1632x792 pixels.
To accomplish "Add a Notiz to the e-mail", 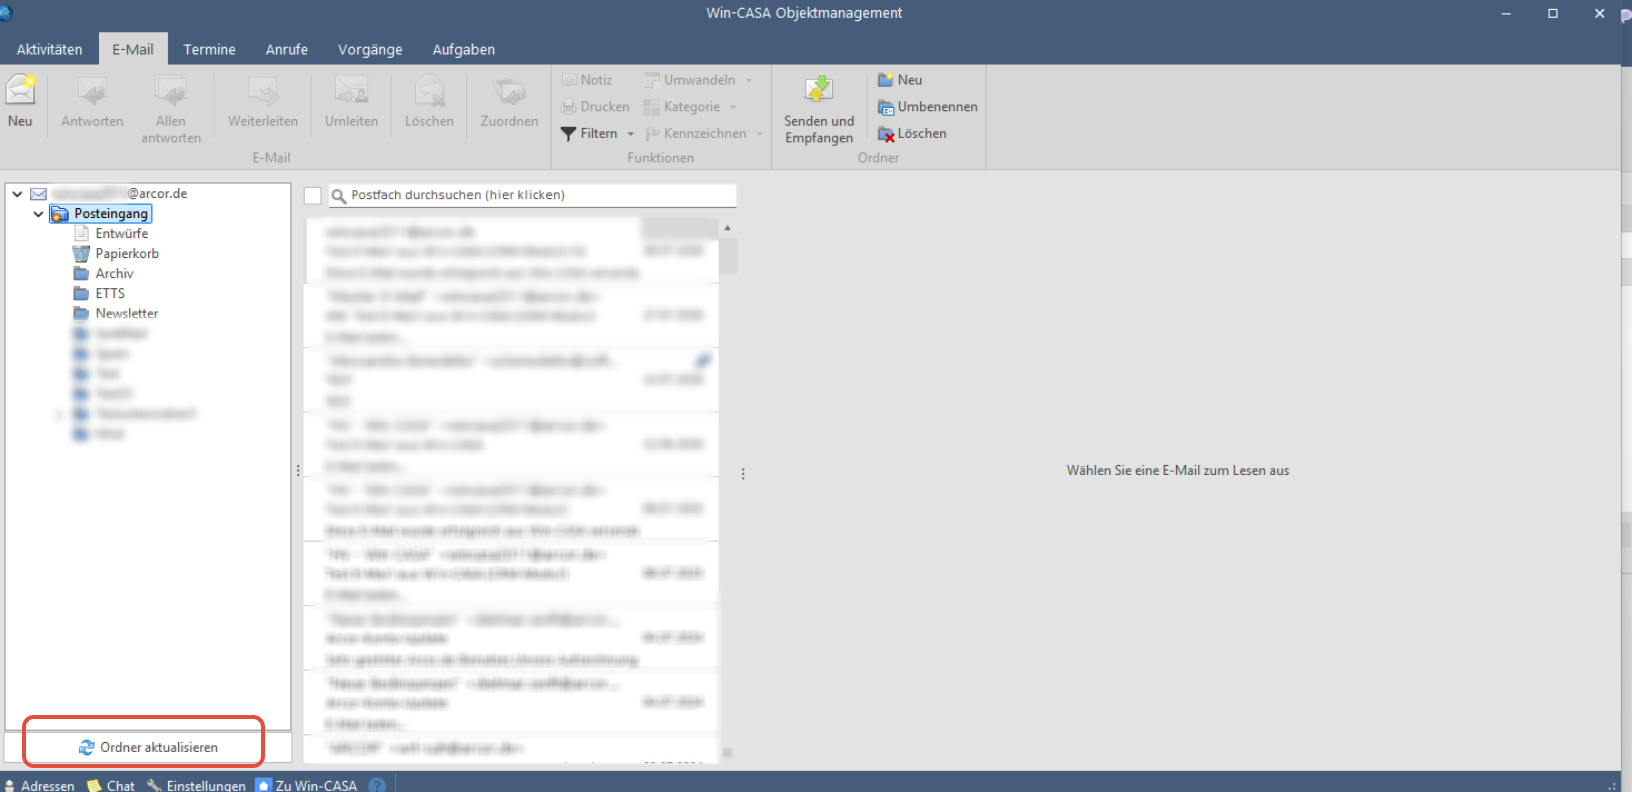I will [587, 80].
